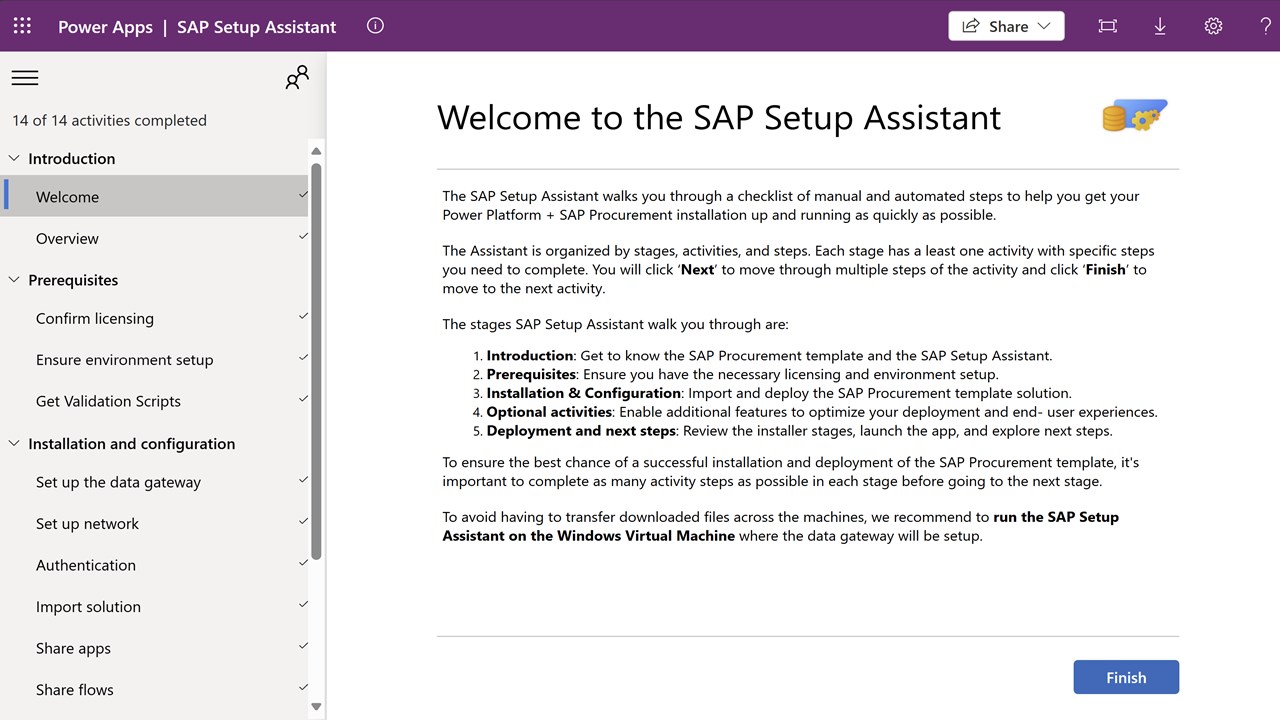Open Ensure environment setup activity
This screenshot has height=720, width=1280.
click(x=156, y=360)
